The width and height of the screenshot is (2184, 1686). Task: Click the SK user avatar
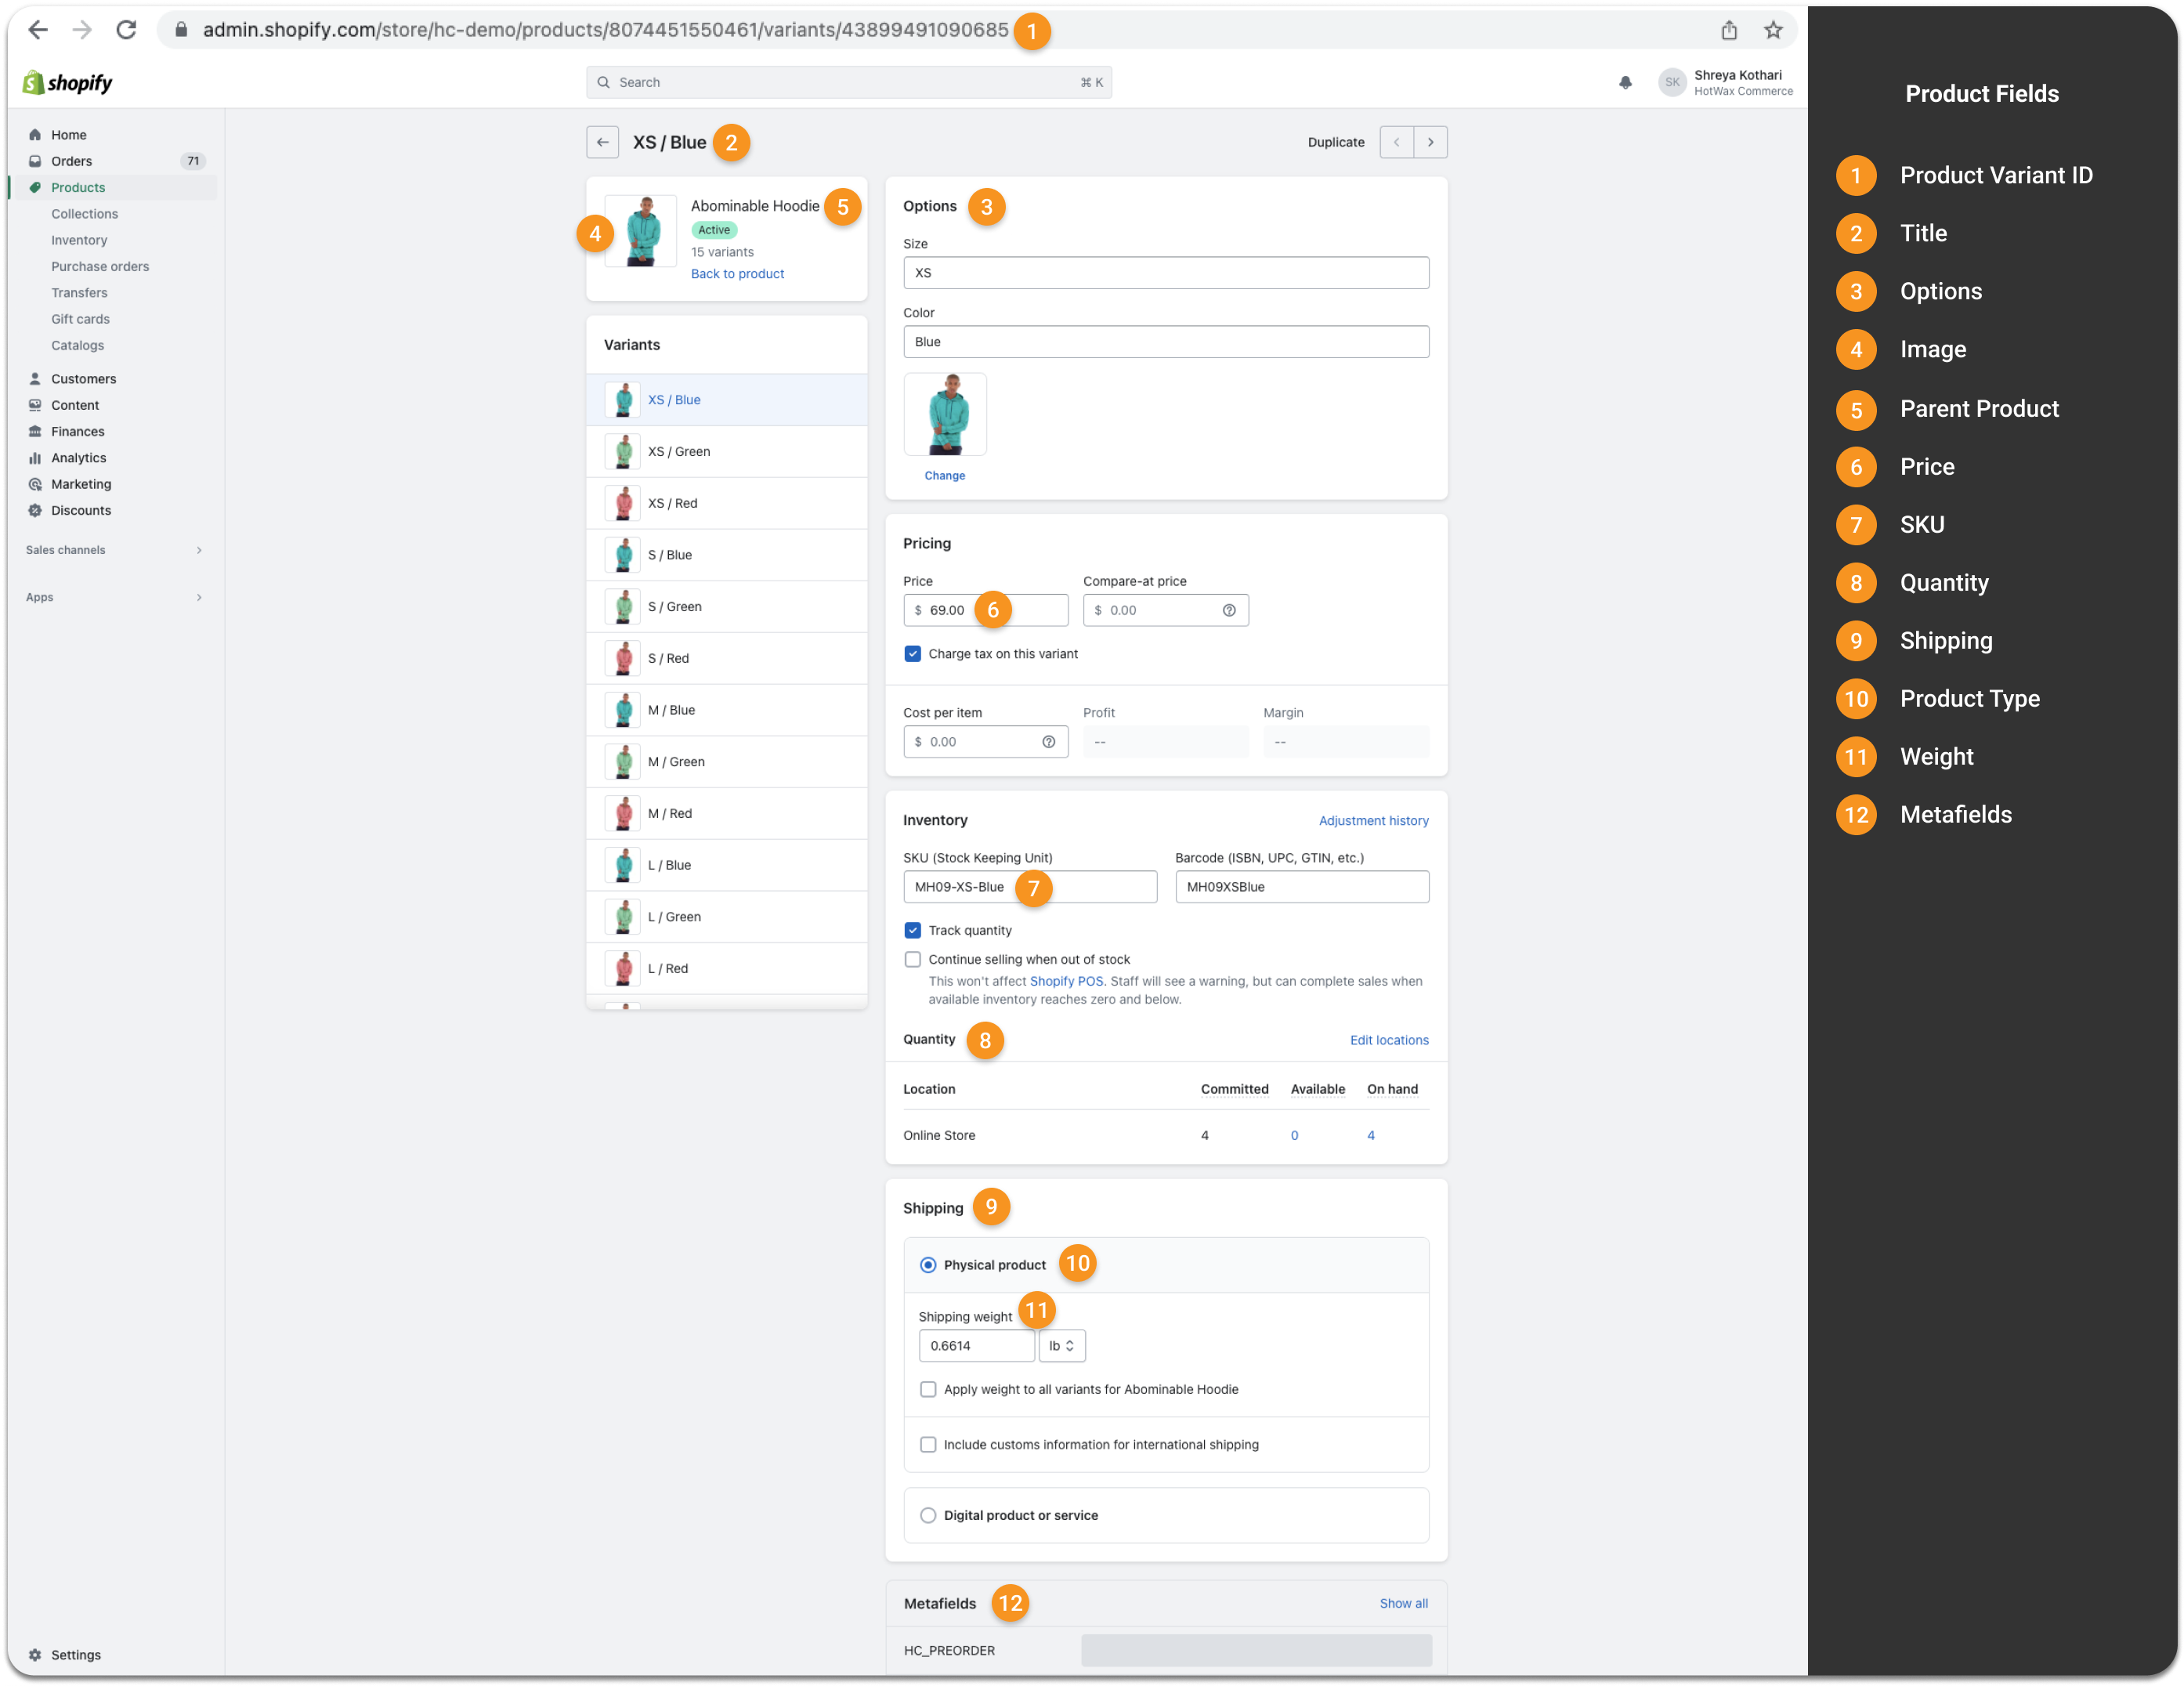pyautogui.click(x=1672, y=83)
